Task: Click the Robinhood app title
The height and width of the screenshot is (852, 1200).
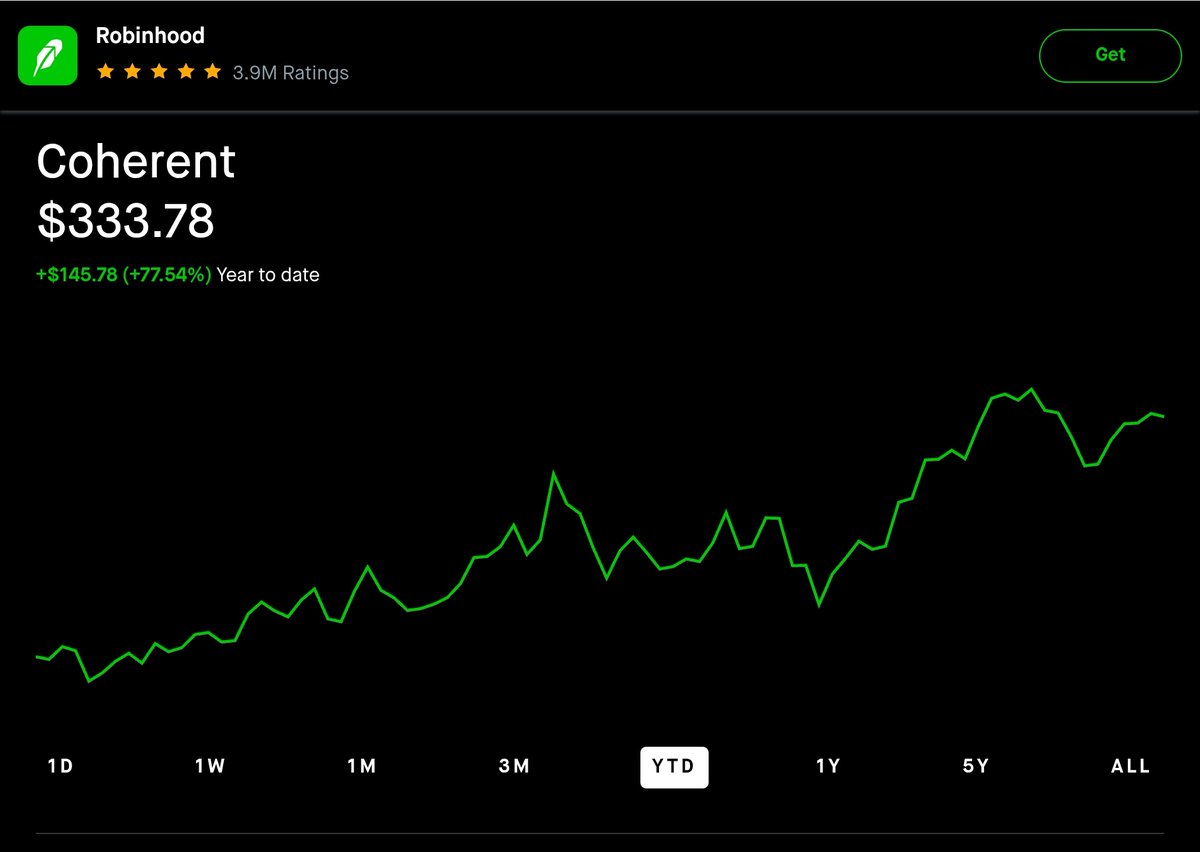Action: tap(150, 36)
